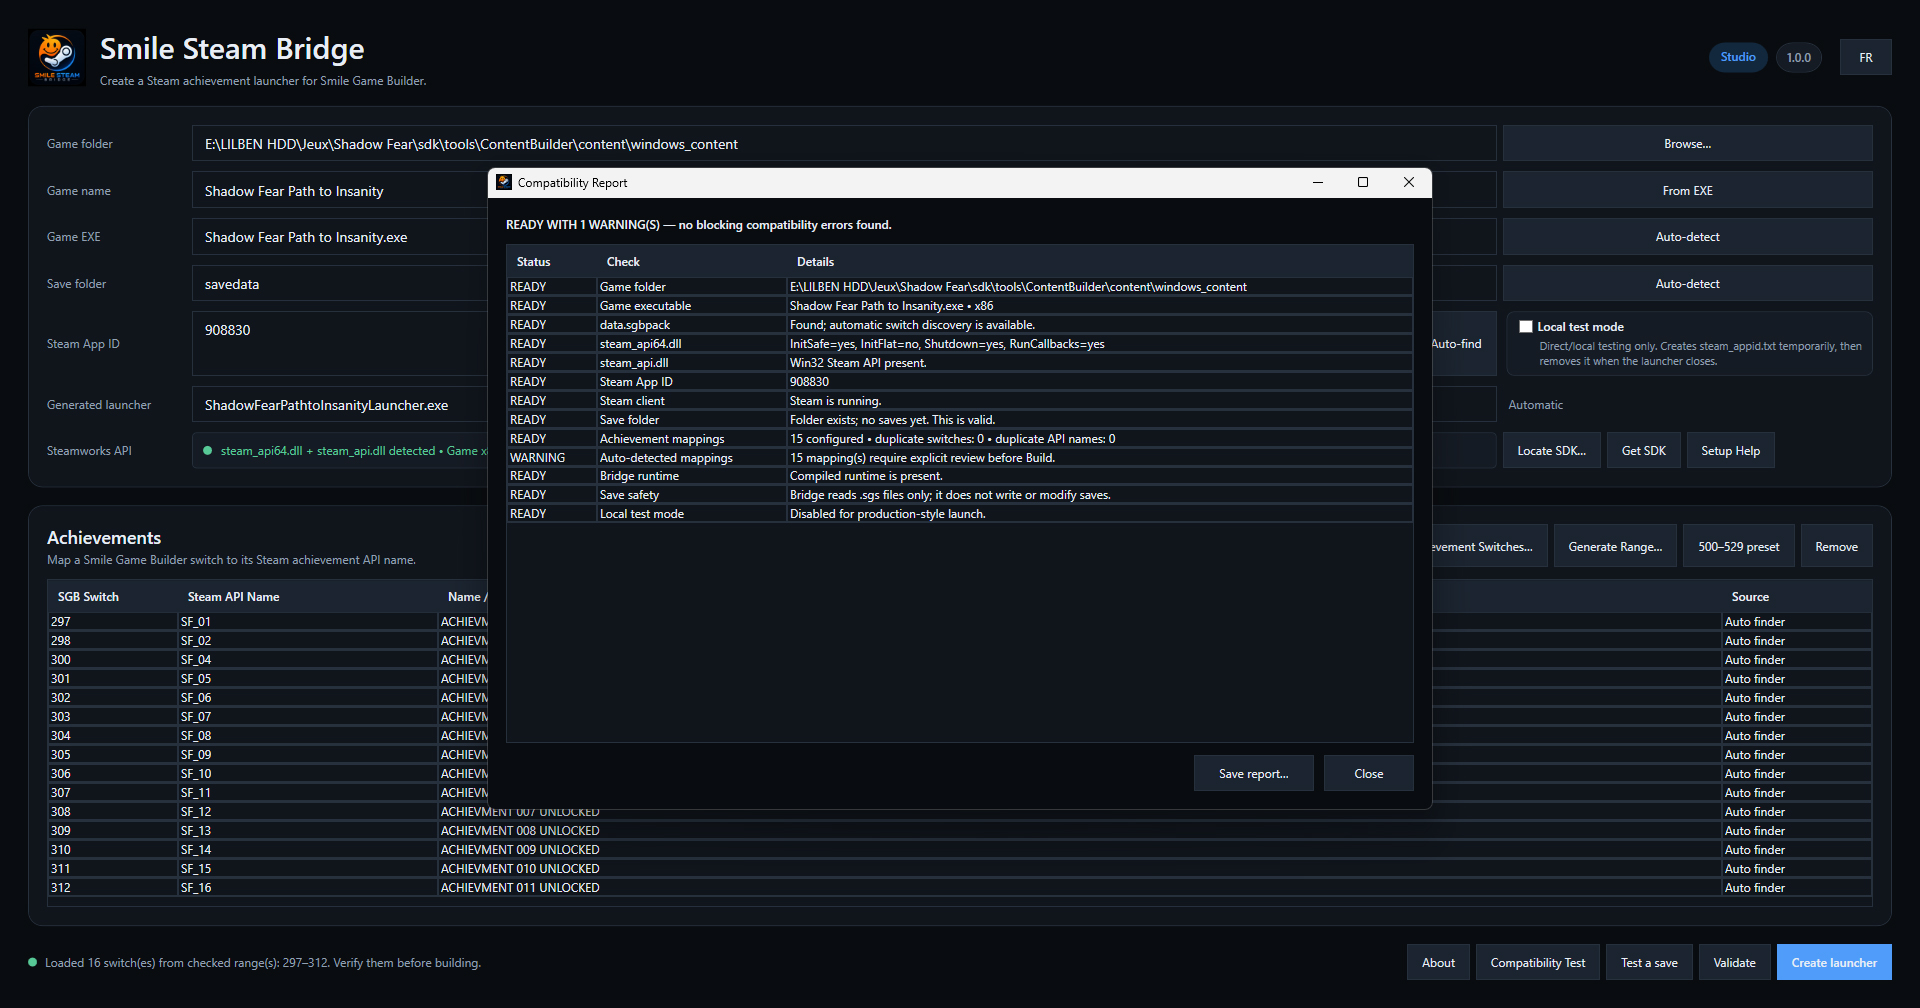
Task: Click the Locate SDK button
Action: 1552,451
